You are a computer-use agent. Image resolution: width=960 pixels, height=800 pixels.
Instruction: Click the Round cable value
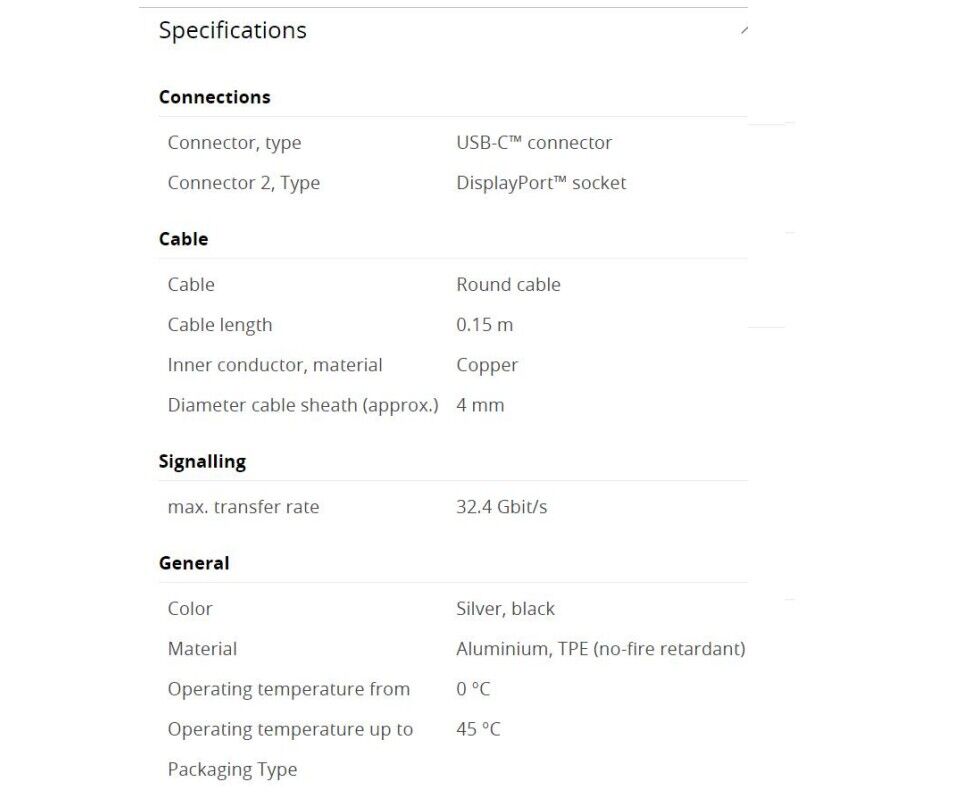pyautogui.click(x=508, y=285)
